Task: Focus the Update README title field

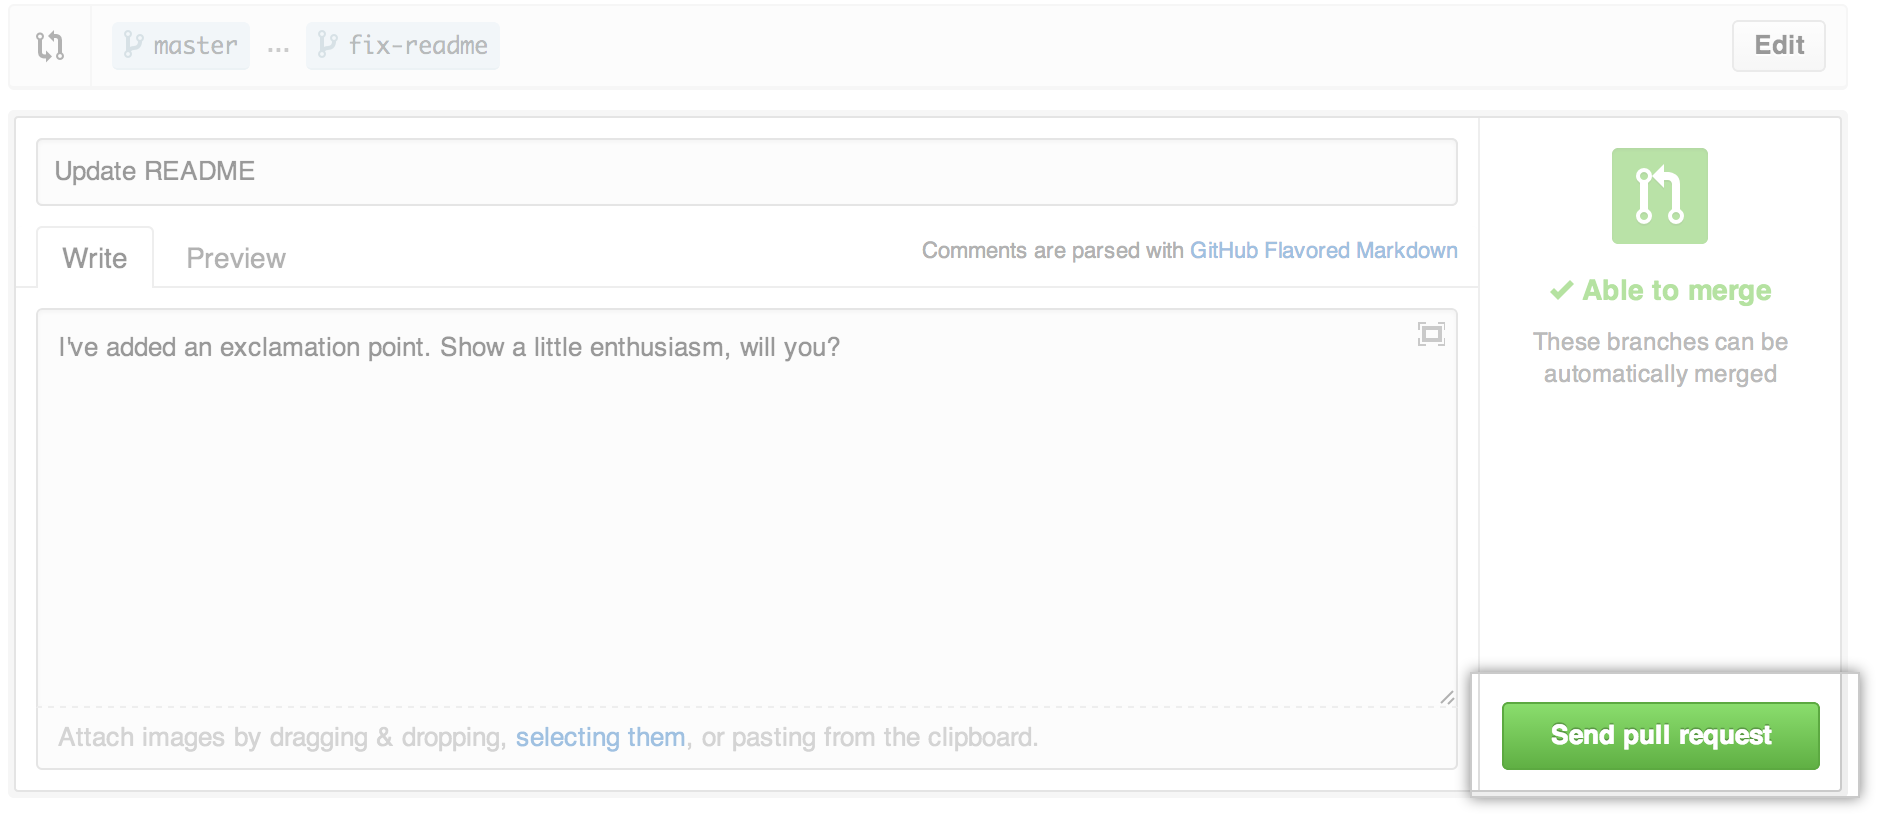Action: [x=746, y=172]
